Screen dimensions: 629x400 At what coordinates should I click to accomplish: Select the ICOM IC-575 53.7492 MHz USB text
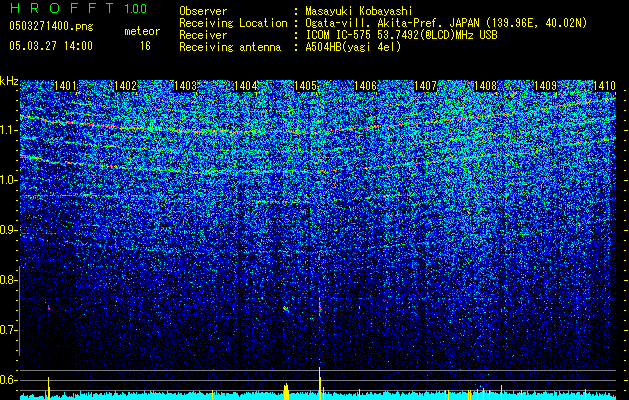click(x=401, y=35)
